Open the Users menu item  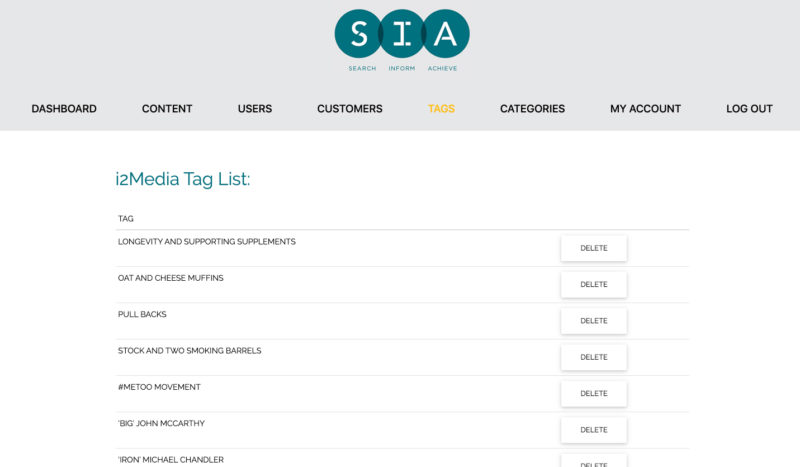tap(255, 109)
